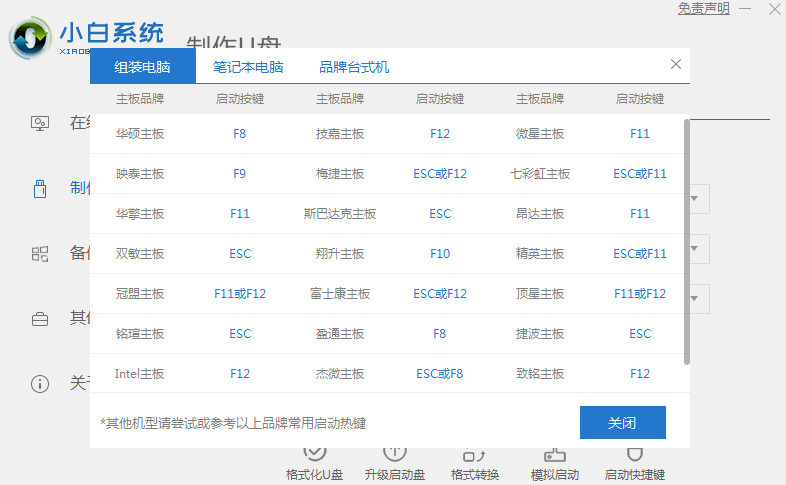Image resolution: width=786 pixels, height=485 pixels.
Task: Click the briefcase icon in sidebar
Action: (x=40, y=319)
